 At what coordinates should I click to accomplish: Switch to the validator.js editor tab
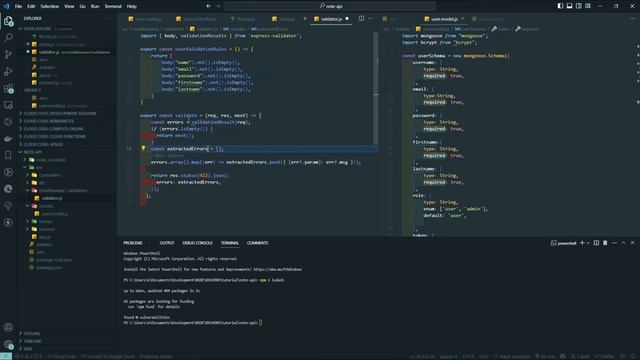point(331,19)
